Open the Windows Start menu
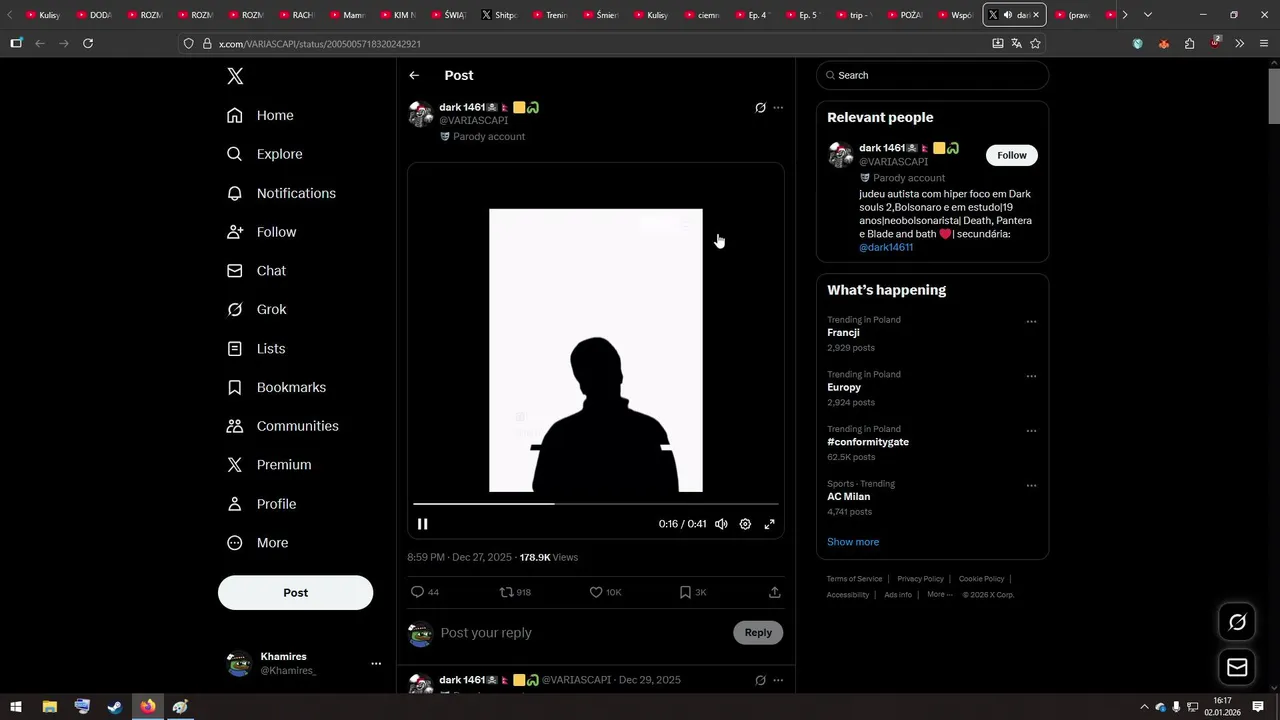This screenshot has height=720, width=1280. (16, 707)
